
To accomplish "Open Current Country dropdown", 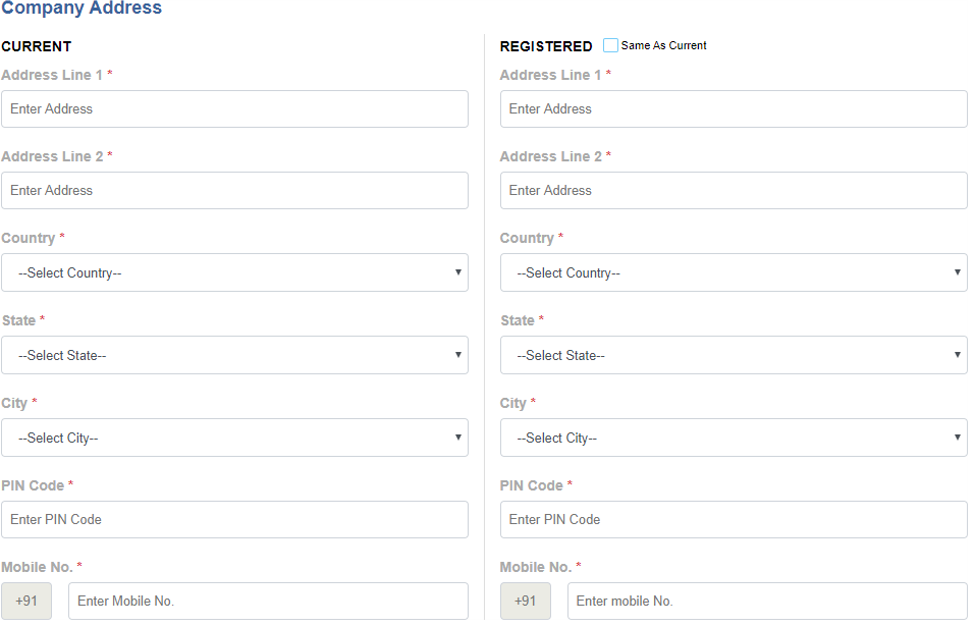I will (234, 273).
